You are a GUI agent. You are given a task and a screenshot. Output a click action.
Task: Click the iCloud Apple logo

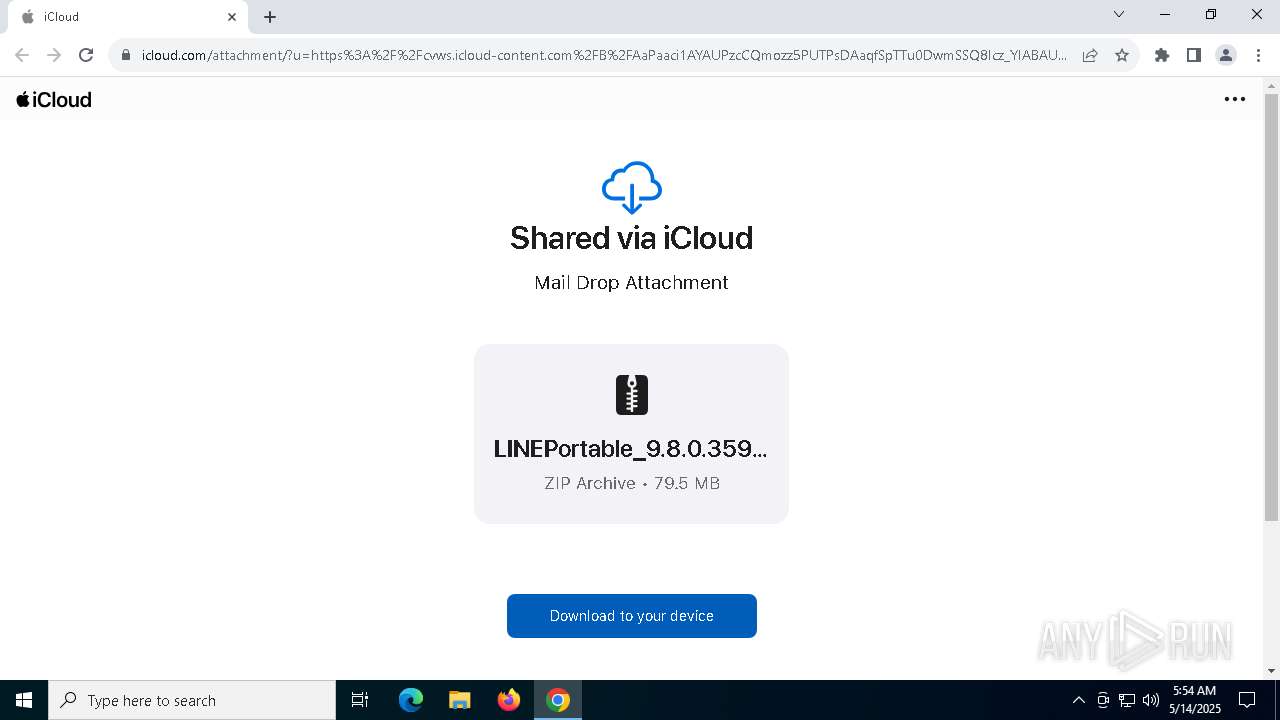pyautogui.click(x=54, y=99)
